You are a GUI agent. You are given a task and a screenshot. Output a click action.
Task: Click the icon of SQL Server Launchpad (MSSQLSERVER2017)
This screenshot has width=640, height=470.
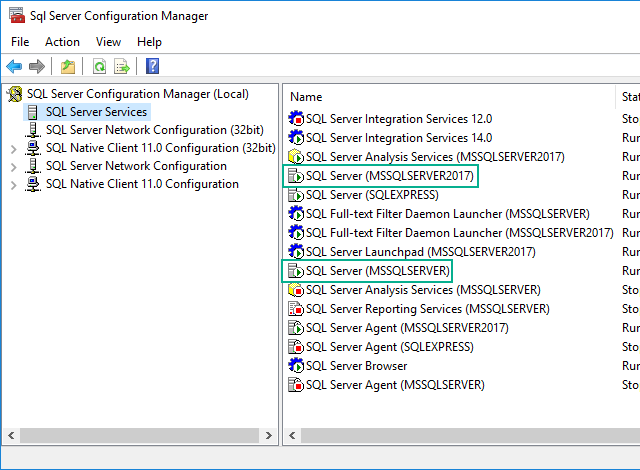pos(296,252)
